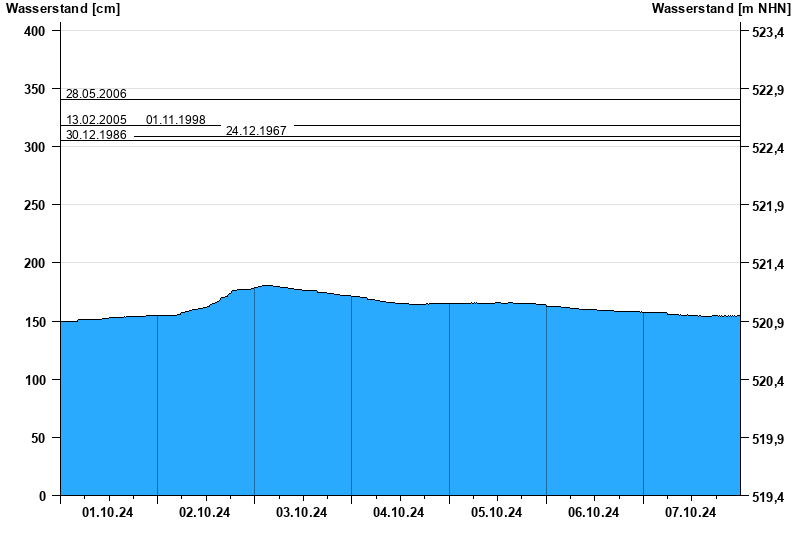Click the 07.10.24 date label
Viewport: 800px width, 550px height.
pyautogui.click(x=691, y=513)
